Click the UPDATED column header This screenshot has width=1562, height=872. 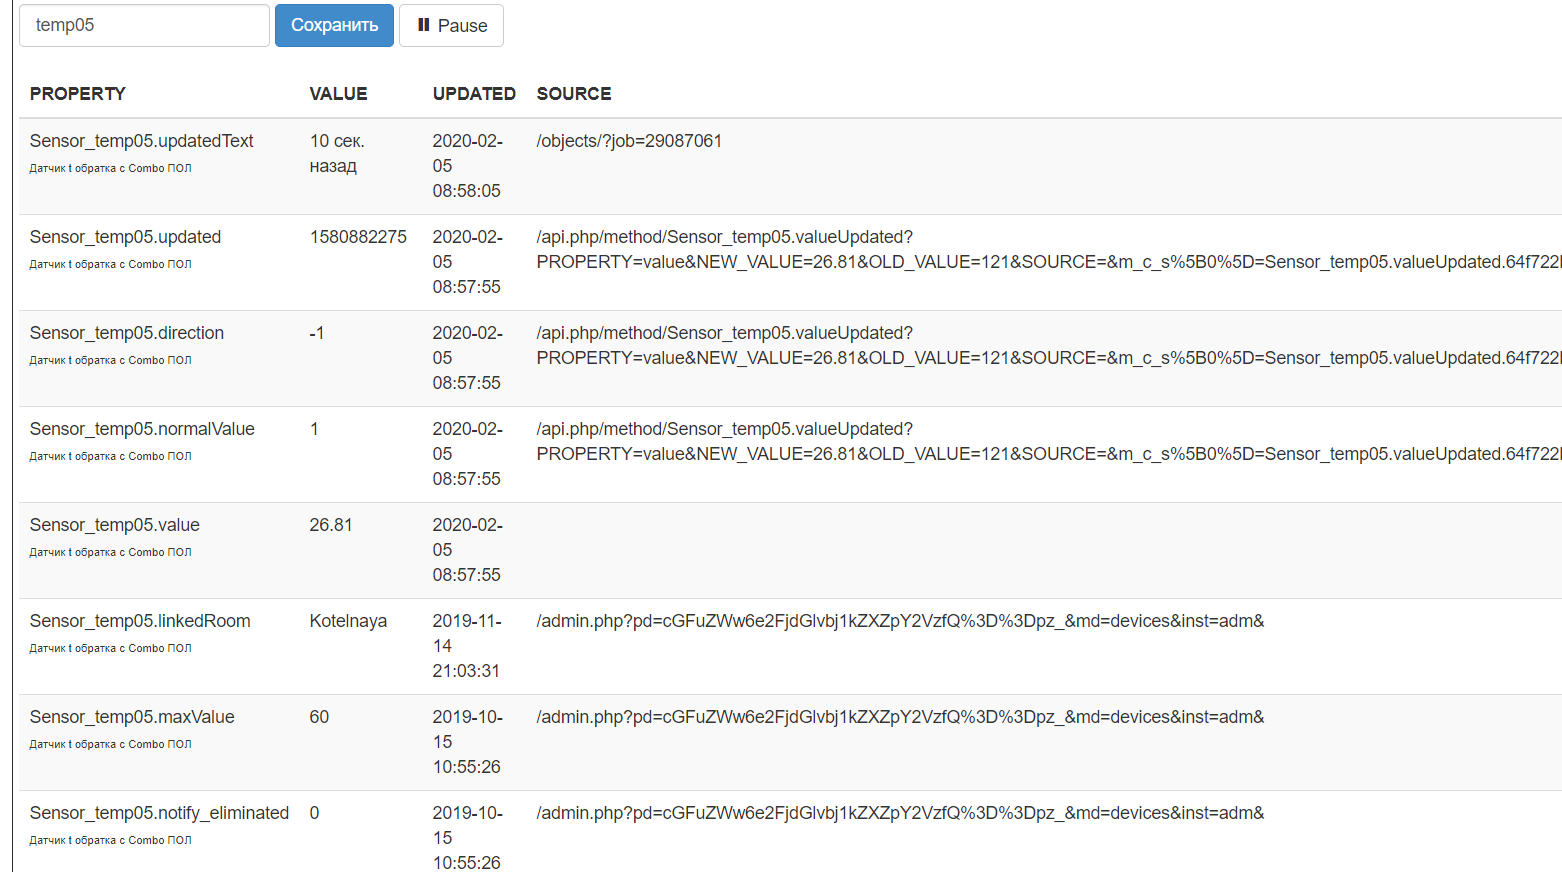[474, 94]
